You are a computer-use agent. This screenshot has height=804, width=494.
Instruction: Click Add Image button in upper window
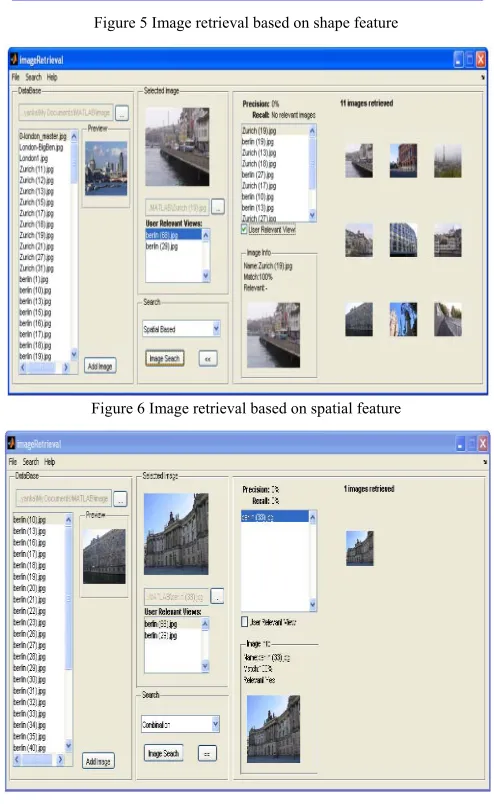pos(100,366)
